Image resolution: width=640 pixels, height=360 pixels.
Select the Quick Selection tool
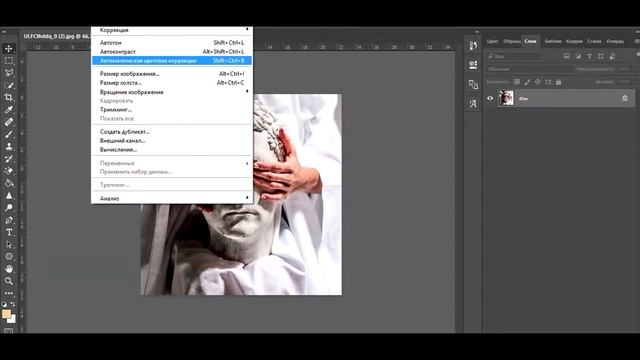pos(9,85)
